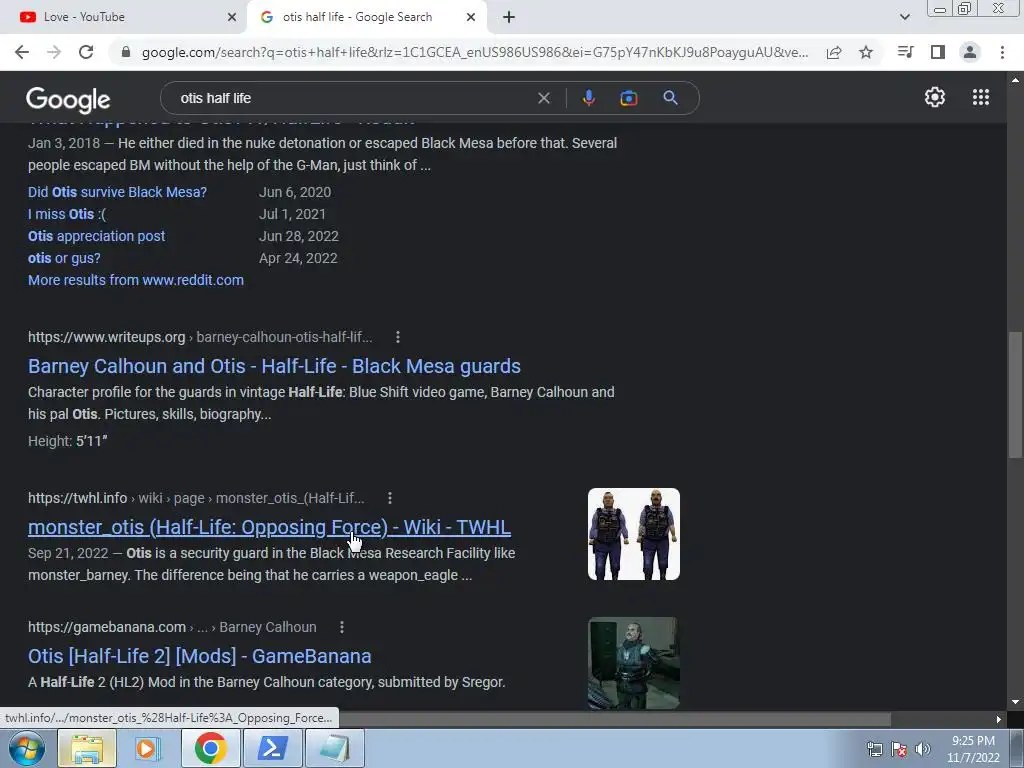
Task: Open 'I miss Otis :(' link
Action: [67, 214]
